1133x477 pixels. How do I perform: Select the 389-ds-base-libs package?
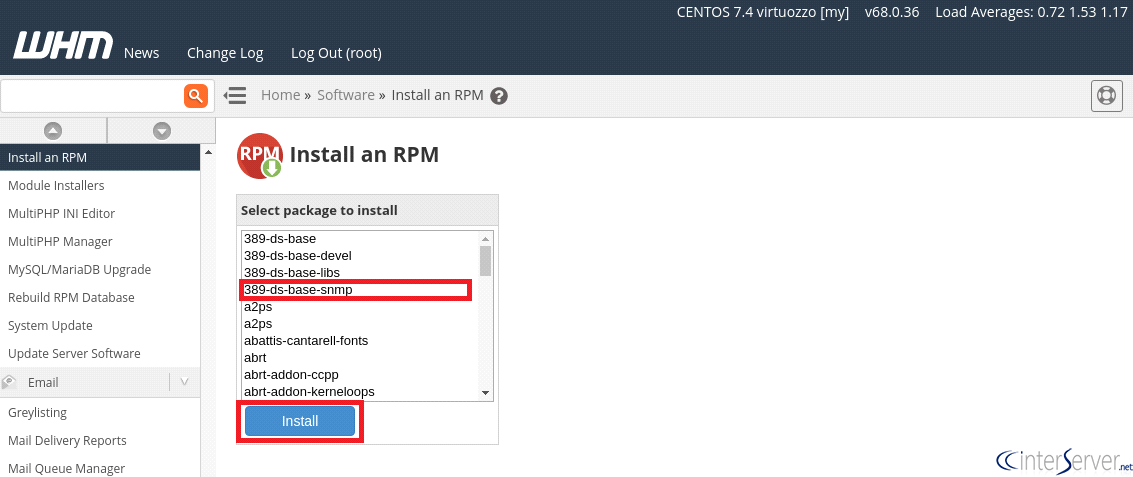pos(359,272)
